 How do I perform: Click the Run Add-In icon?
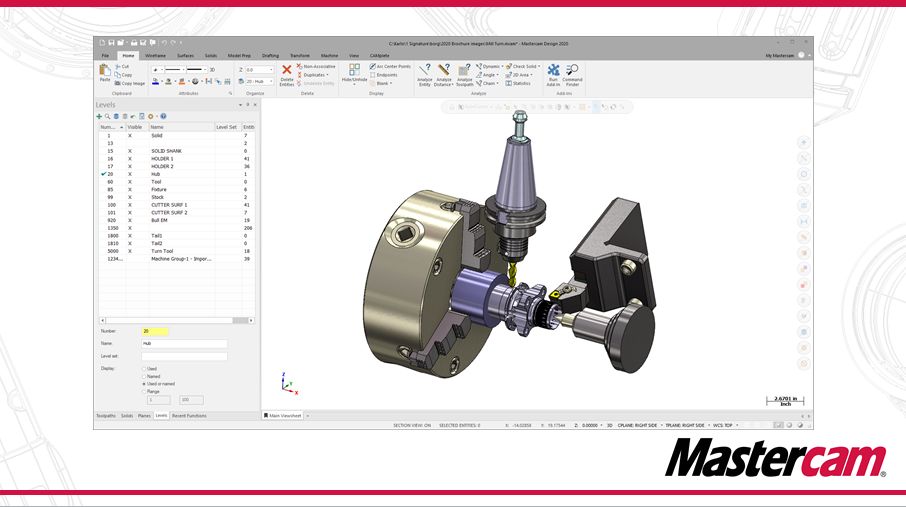coord(554,70)
